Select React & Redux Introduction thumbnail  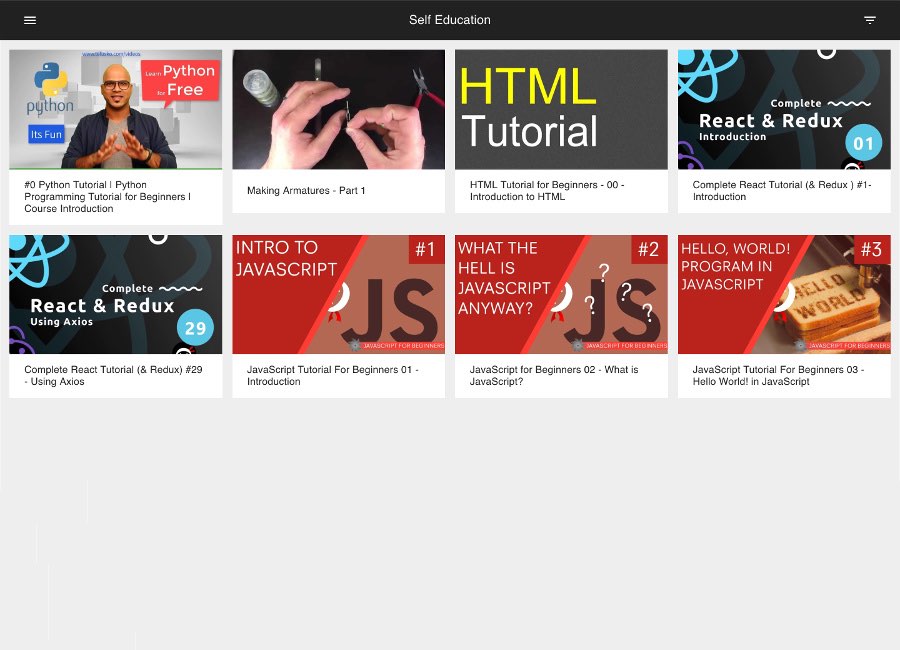784,109
